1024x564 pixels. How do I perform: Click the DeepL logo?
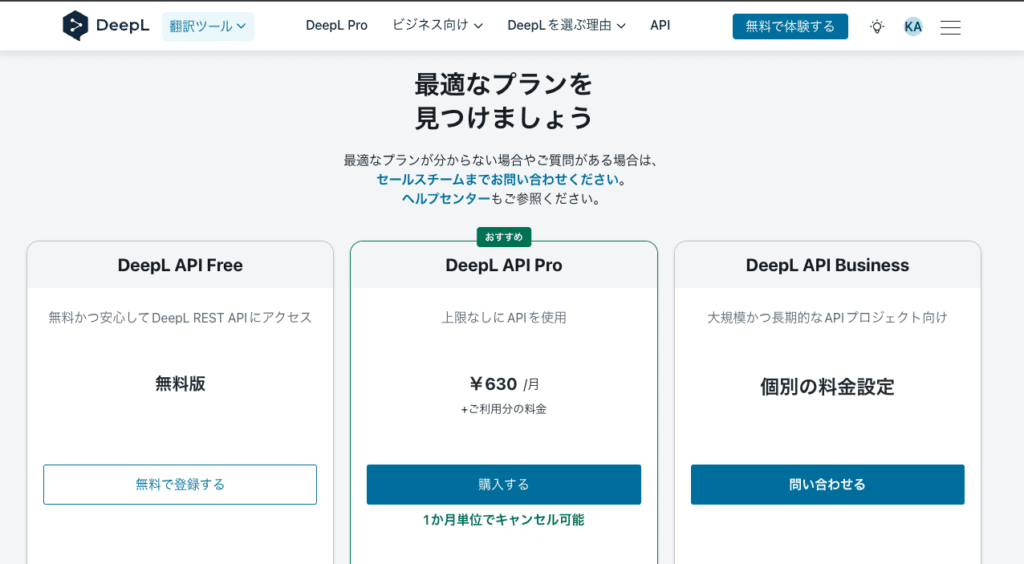point(106,26)
